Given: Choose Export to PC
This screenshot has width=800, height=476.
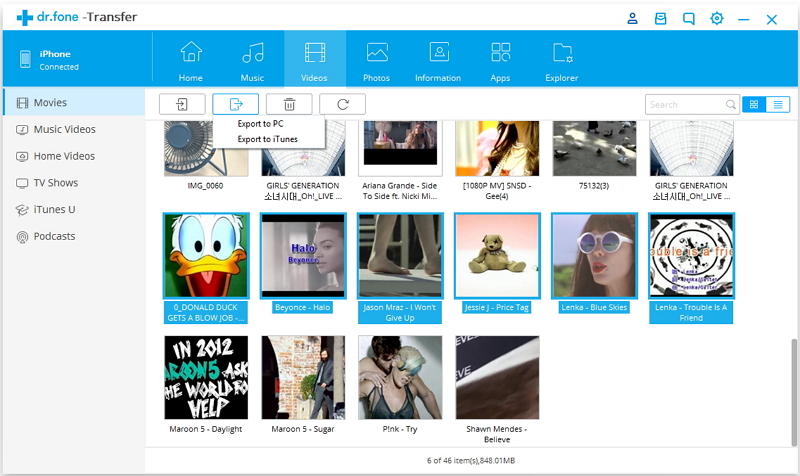Looking at the screenshot, I should tap(260, 123).
